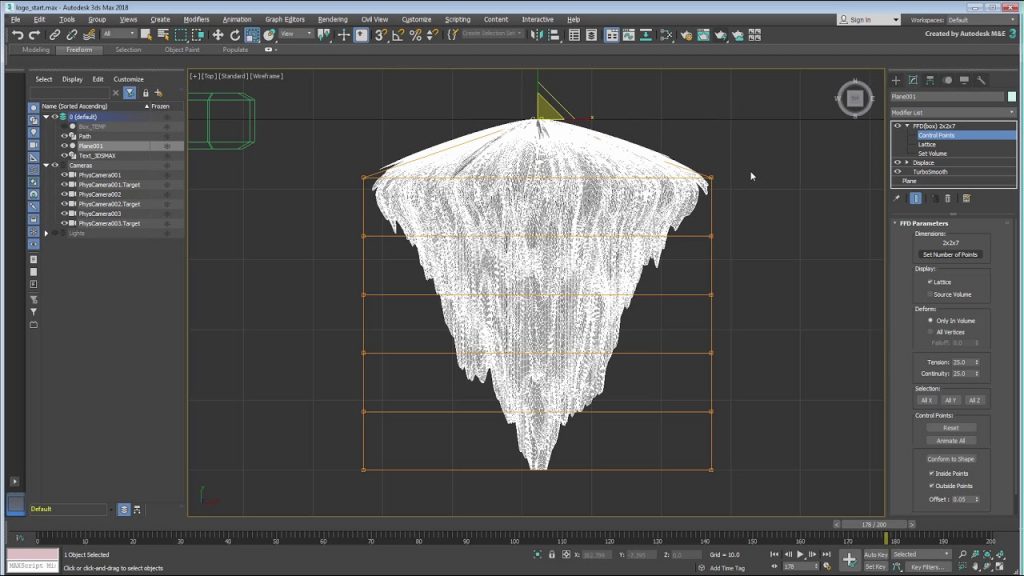Switch to the Modeling ribbon tab
Image resolution: width=1024 pixels, height=576 pixels.
[x=35, y=49]
